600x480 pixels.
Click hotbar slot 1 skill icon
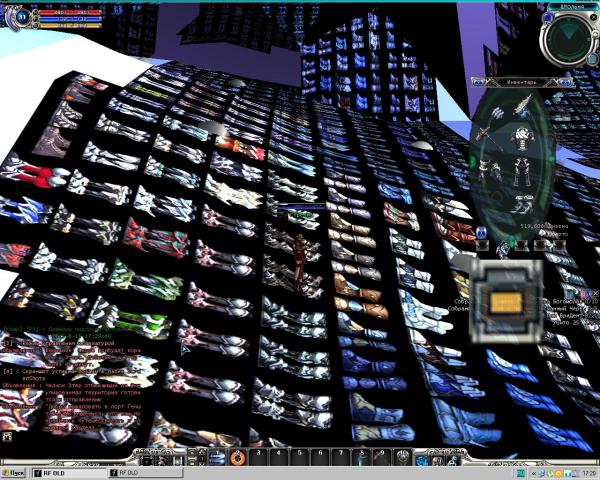(217, 457)
